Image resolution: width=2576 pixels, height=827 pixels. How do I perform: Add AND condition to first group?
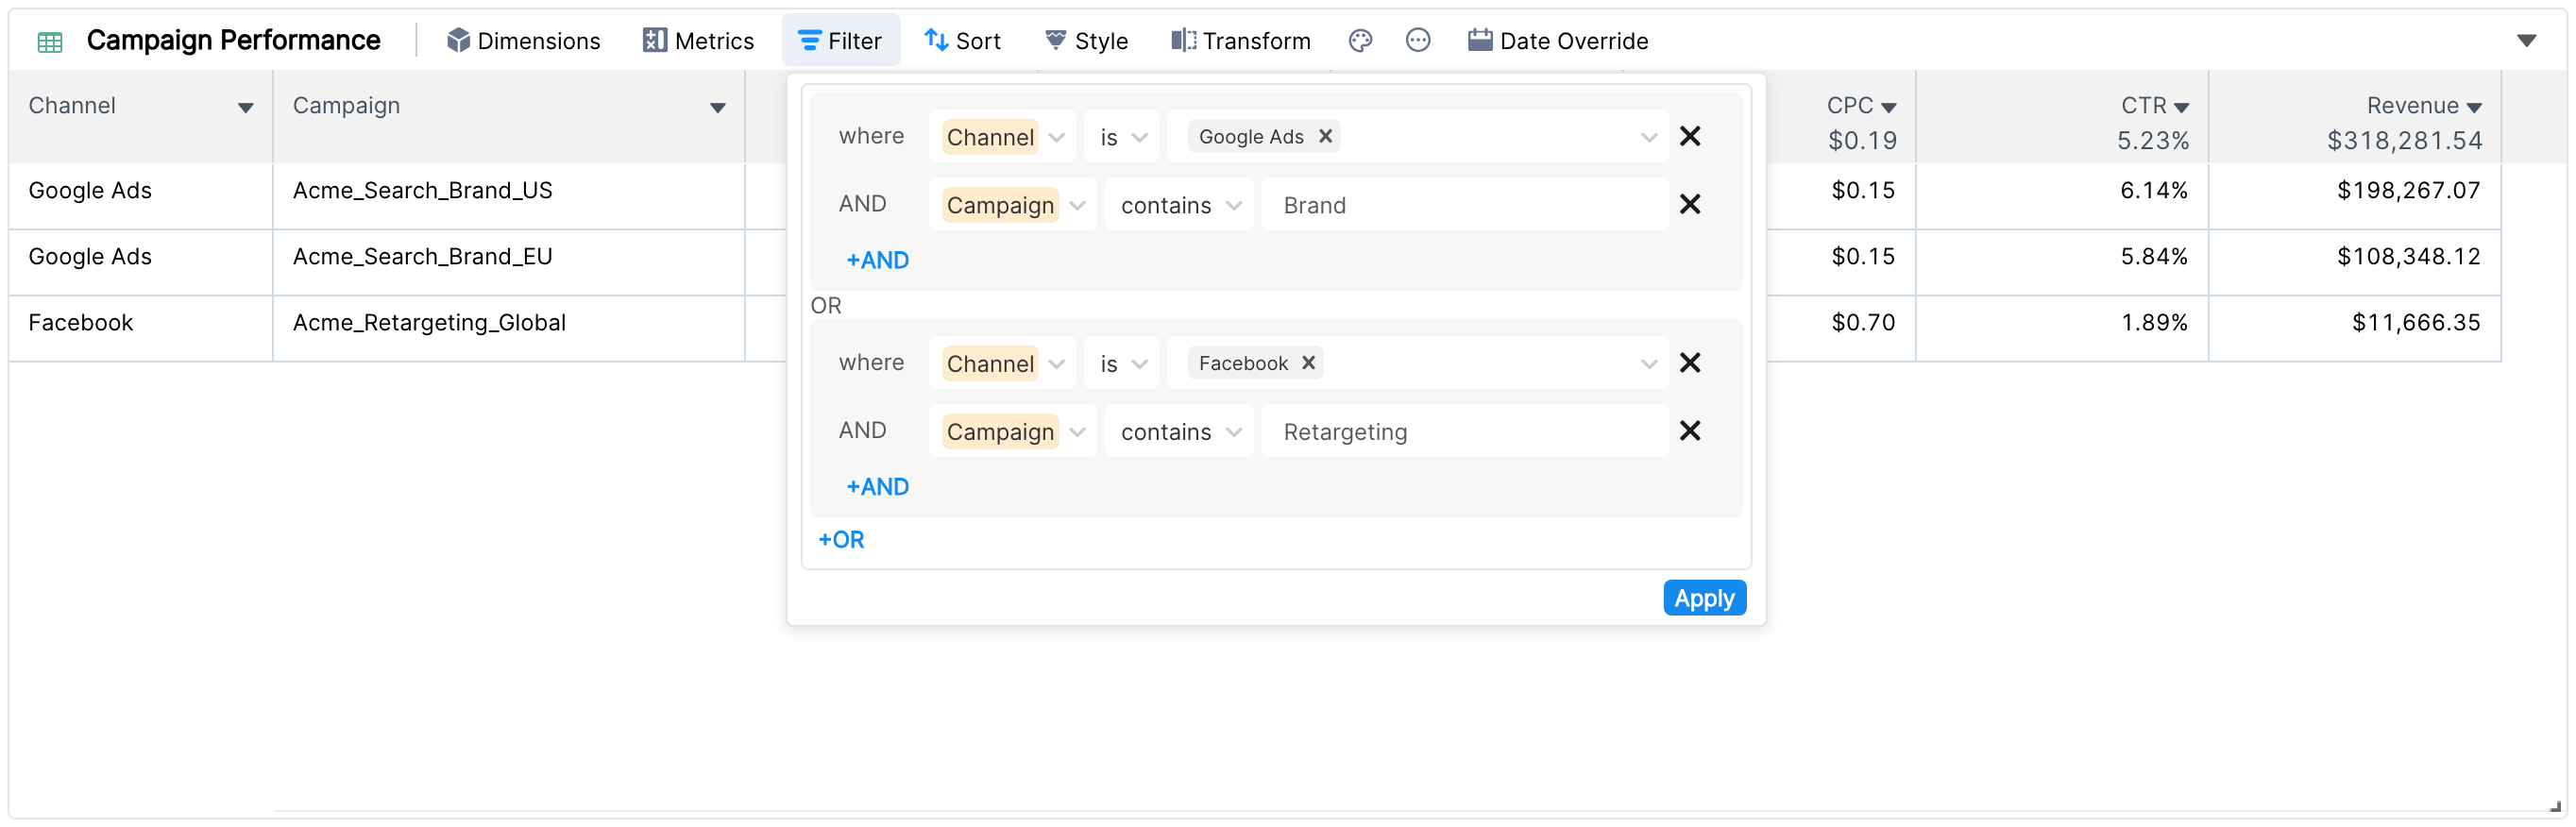(x=877, y=260)
